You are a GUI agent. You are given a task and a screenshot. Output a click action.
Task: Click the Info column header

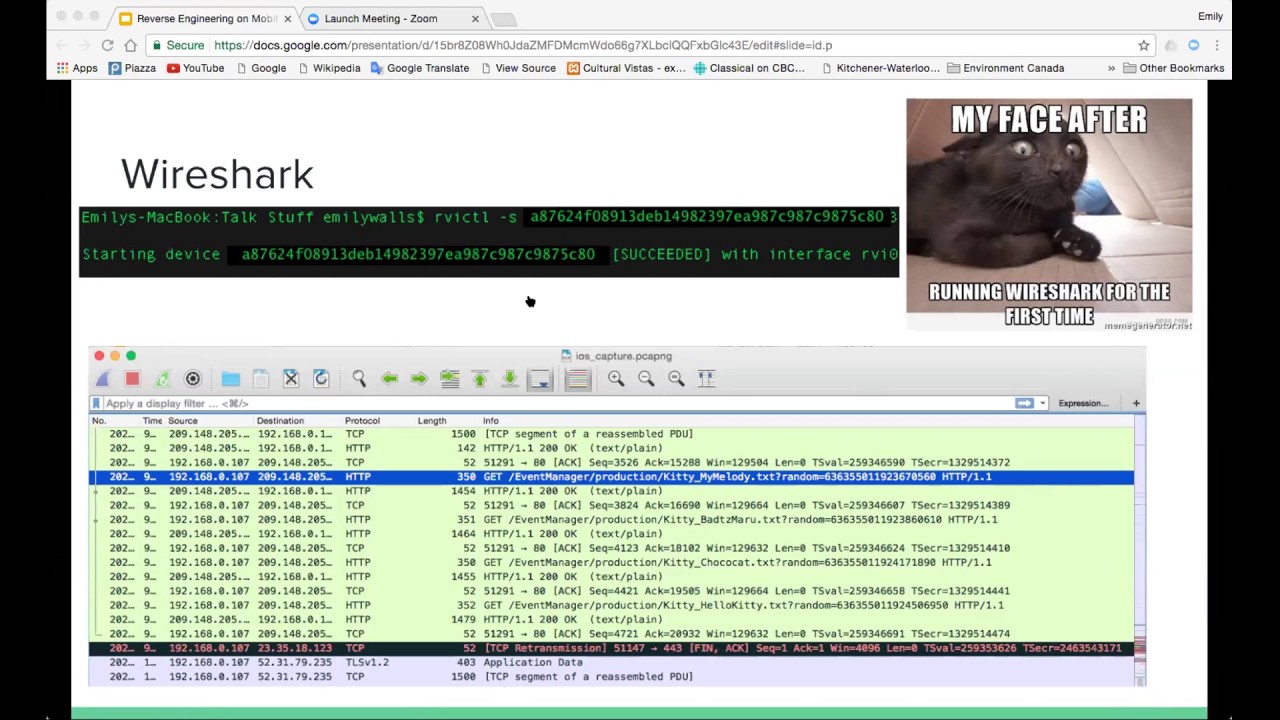[x=490, y=420]
